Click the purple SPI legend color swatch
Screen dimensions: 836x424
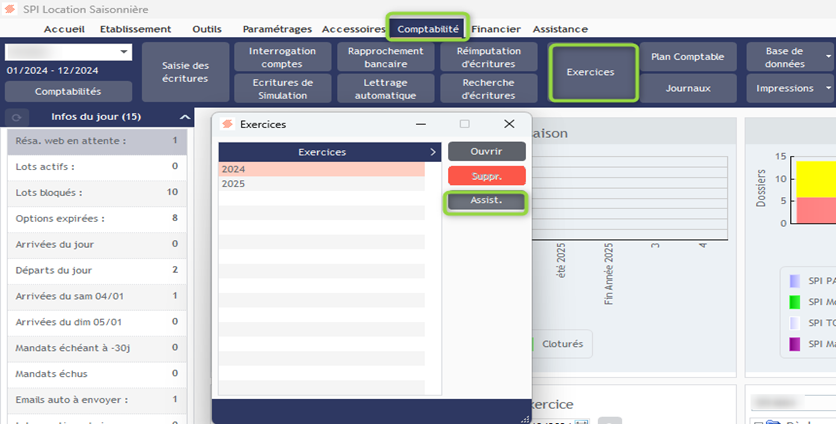coord(794,344)
